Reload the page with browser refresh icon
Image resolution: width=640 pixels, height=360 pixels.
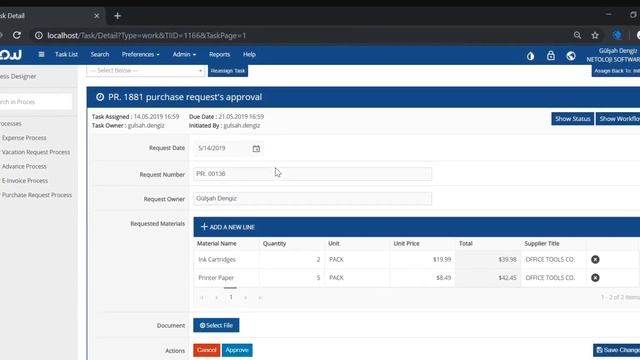17,36
